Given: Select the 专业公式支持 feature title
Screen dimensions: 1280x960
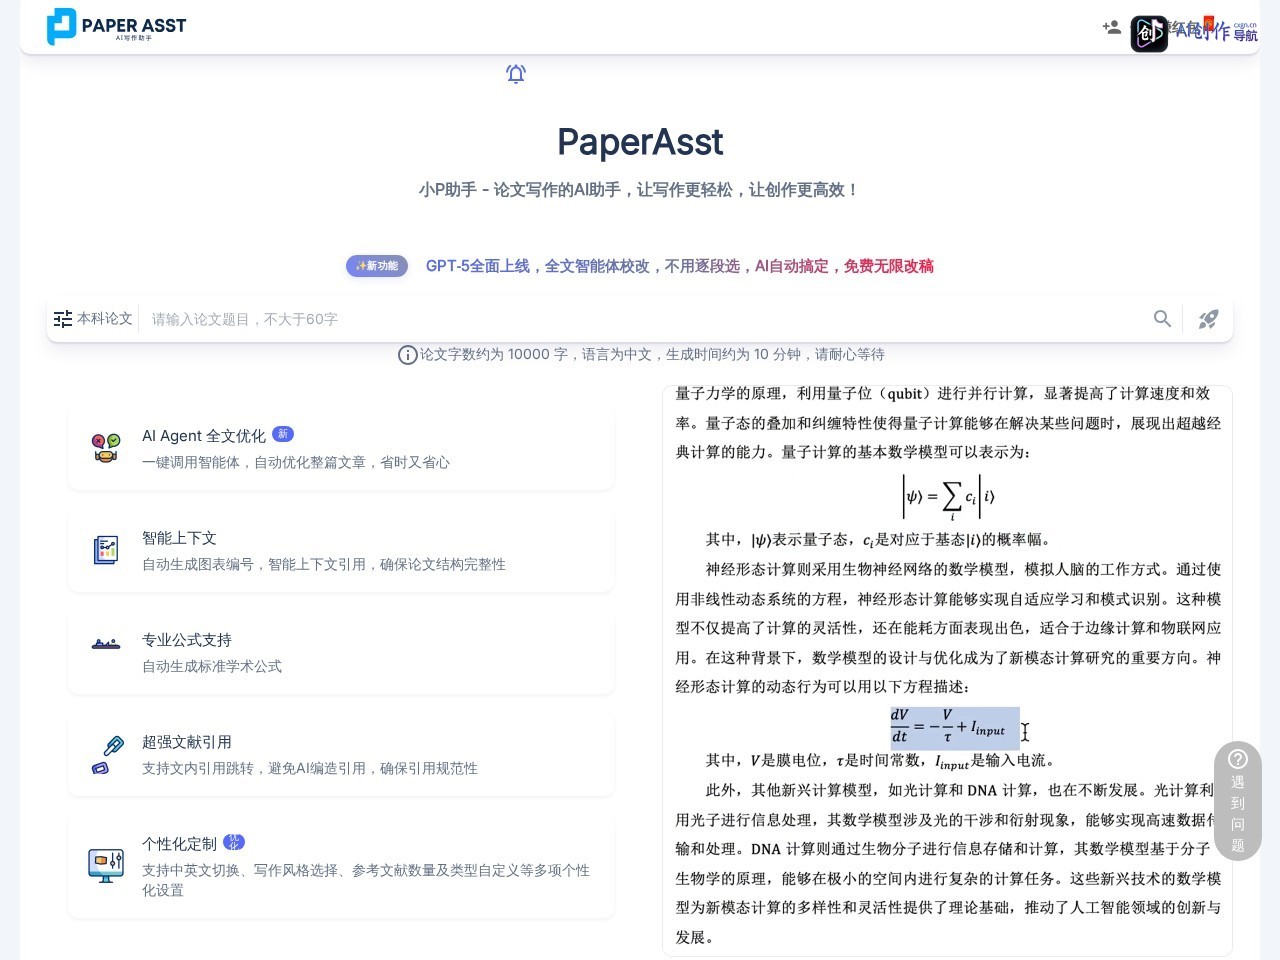Looking at the screenshot, I should tap(187, 640).
